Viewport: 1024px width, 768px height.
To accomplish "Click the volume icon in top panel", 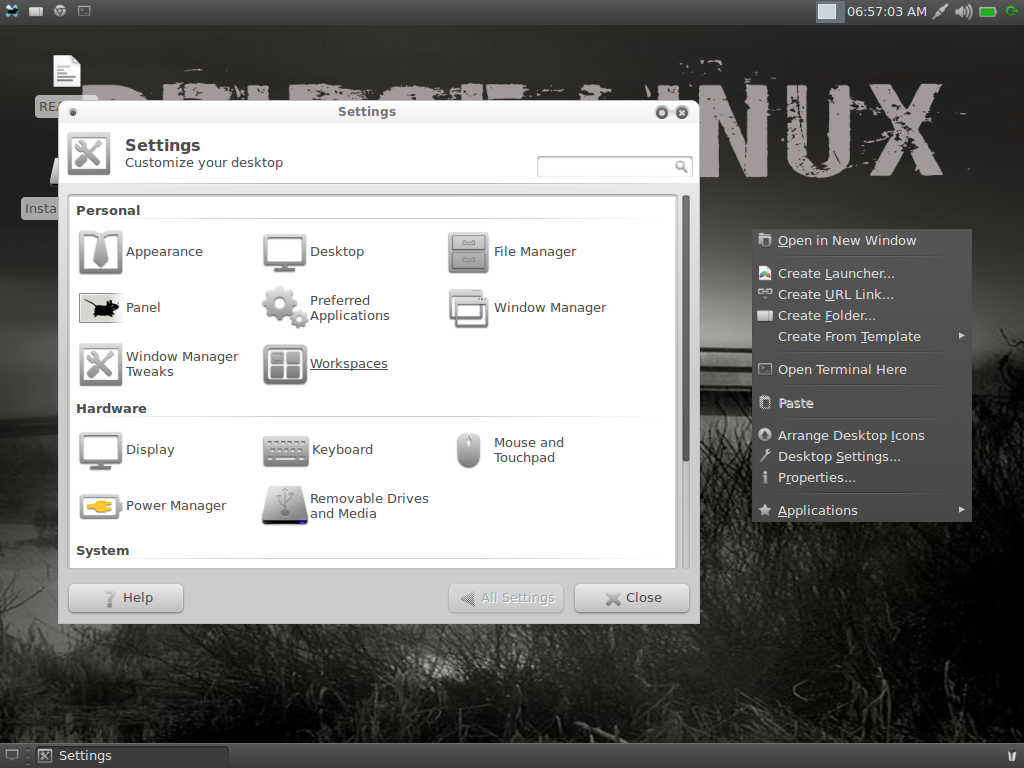I will (x=963, y=12).
